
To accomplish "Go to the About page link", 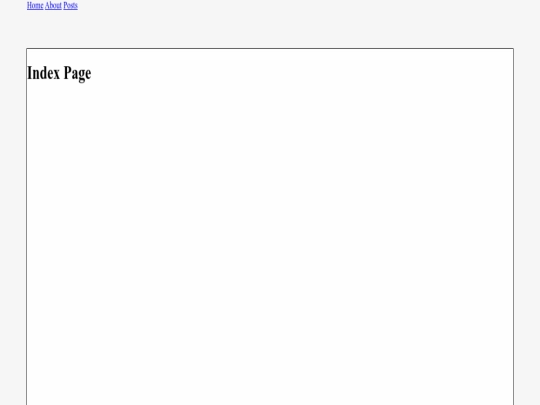I will (x=53, y=6).
